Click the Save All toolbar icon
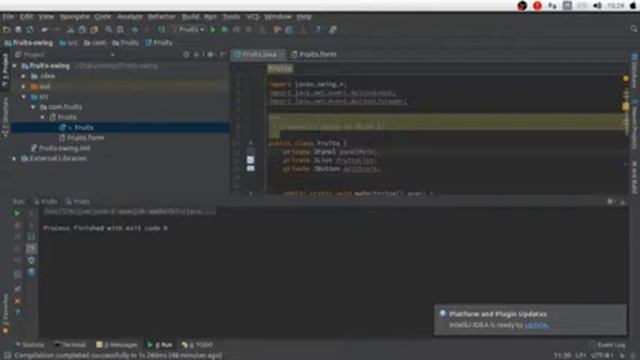The height and width of the screenshot is (360, 640). pyautogui.click(x=18, y=29)
